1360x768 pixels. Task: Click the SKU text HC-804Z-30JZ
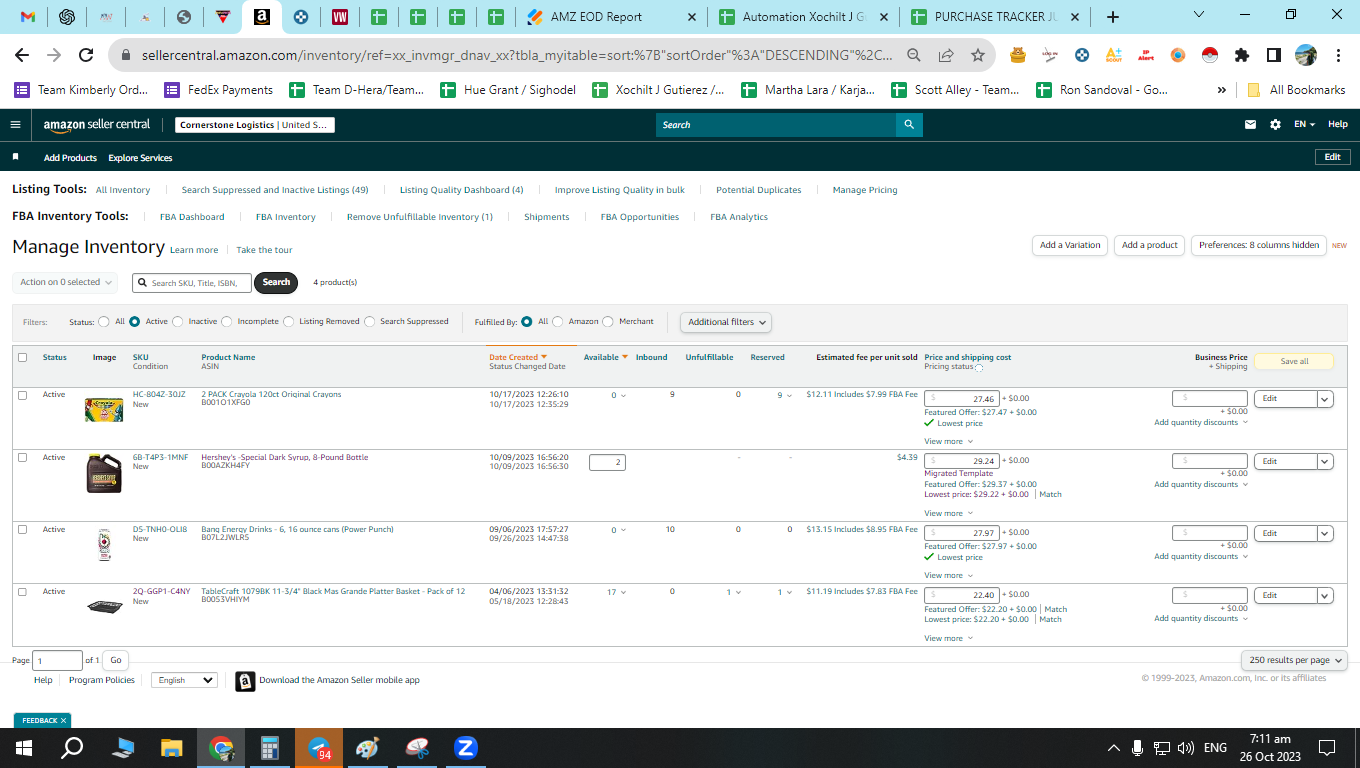pyautogui.click(x=159, y=395)
